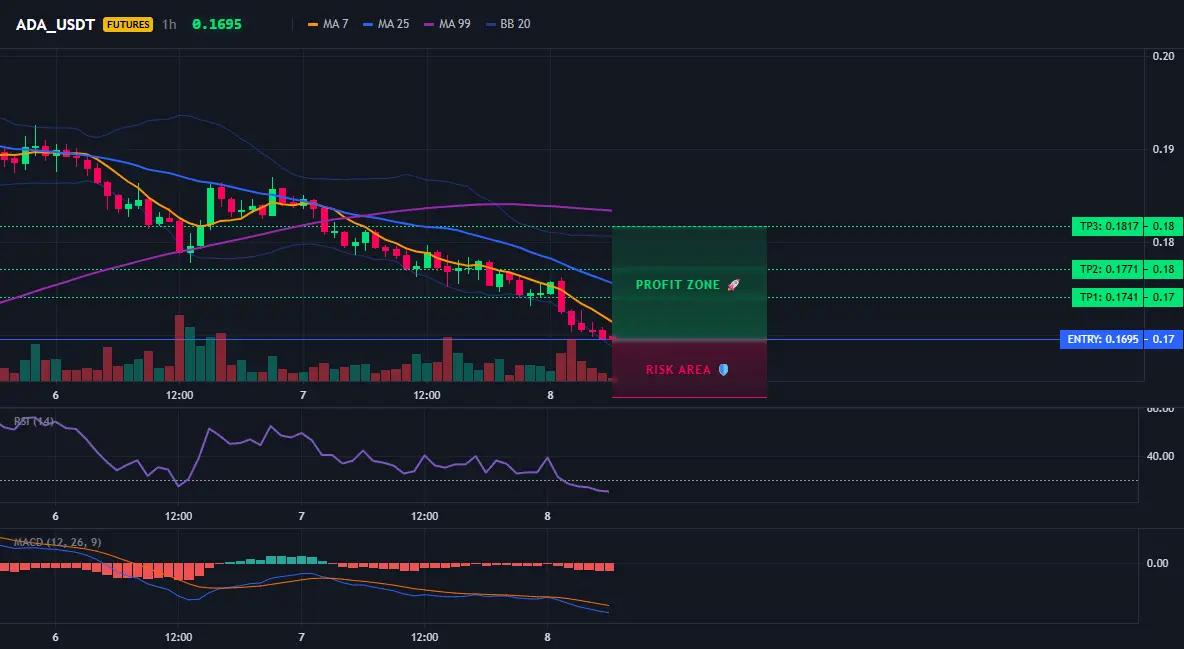
Task: Click the 0.00 MACD axis label
Action: 1158,563
